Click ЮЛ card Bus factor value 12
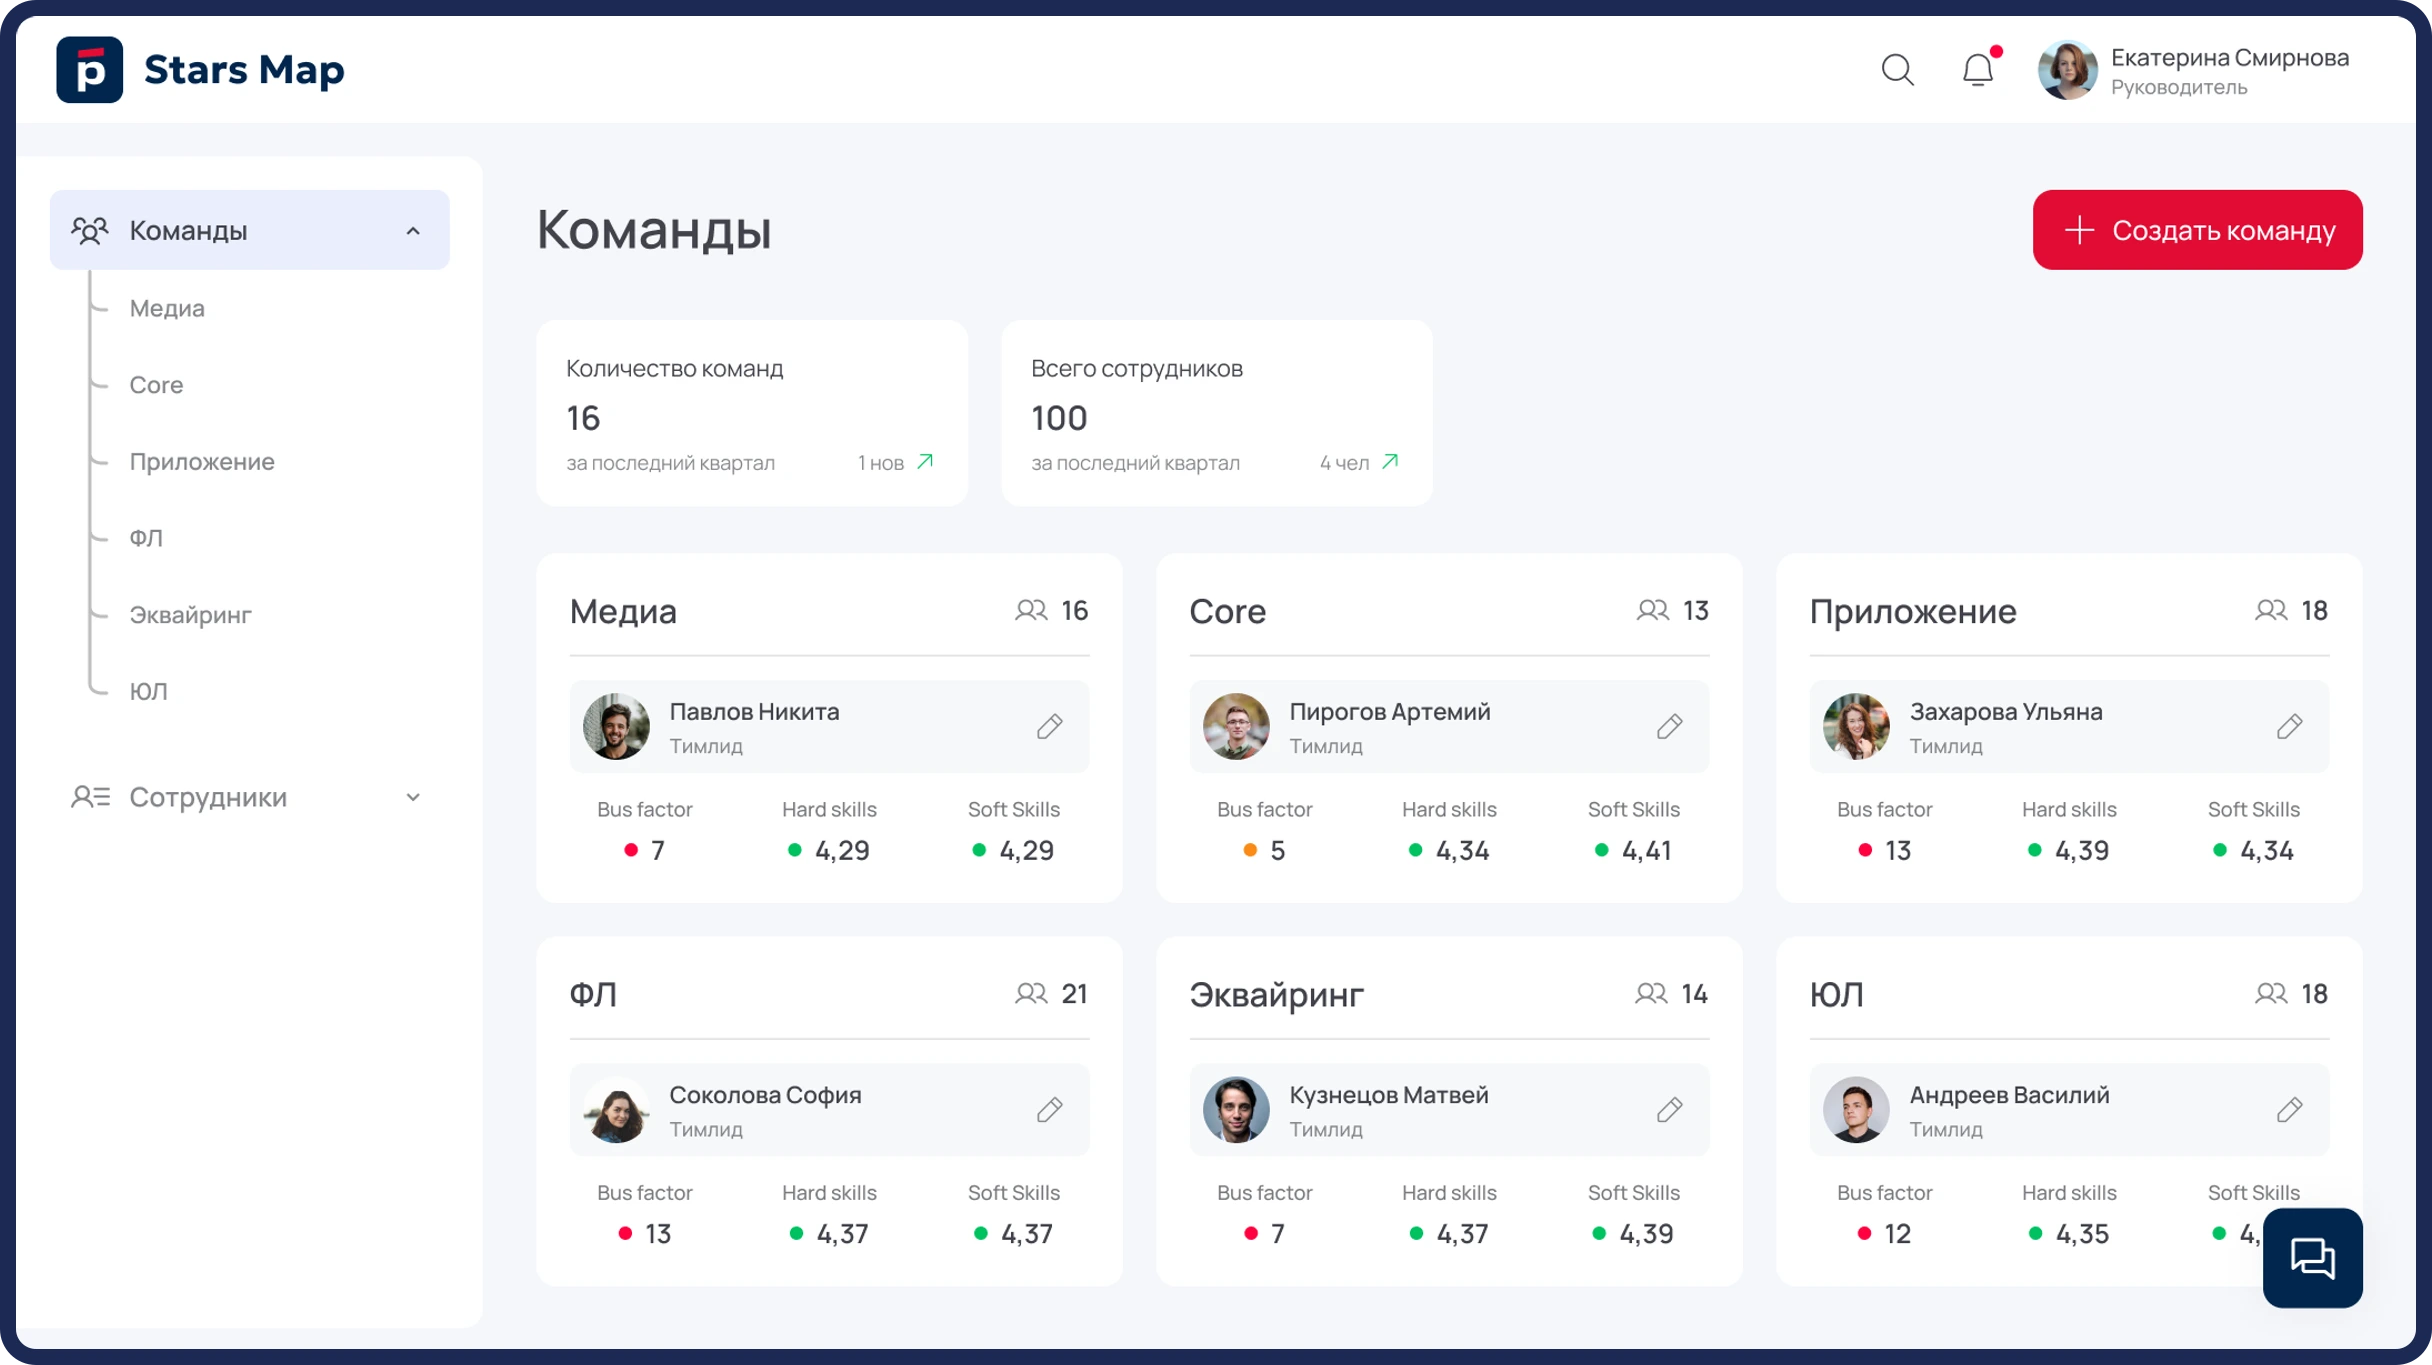2432x1365 pixels. coord(1897,1234)
